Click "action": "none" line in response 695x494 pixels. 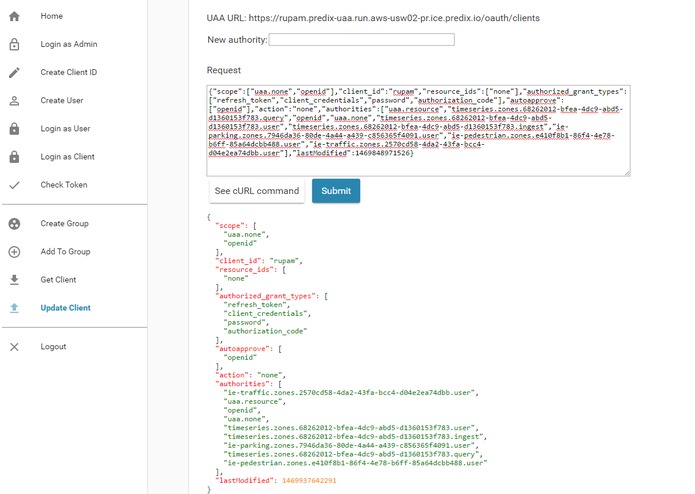coord(251,375)
